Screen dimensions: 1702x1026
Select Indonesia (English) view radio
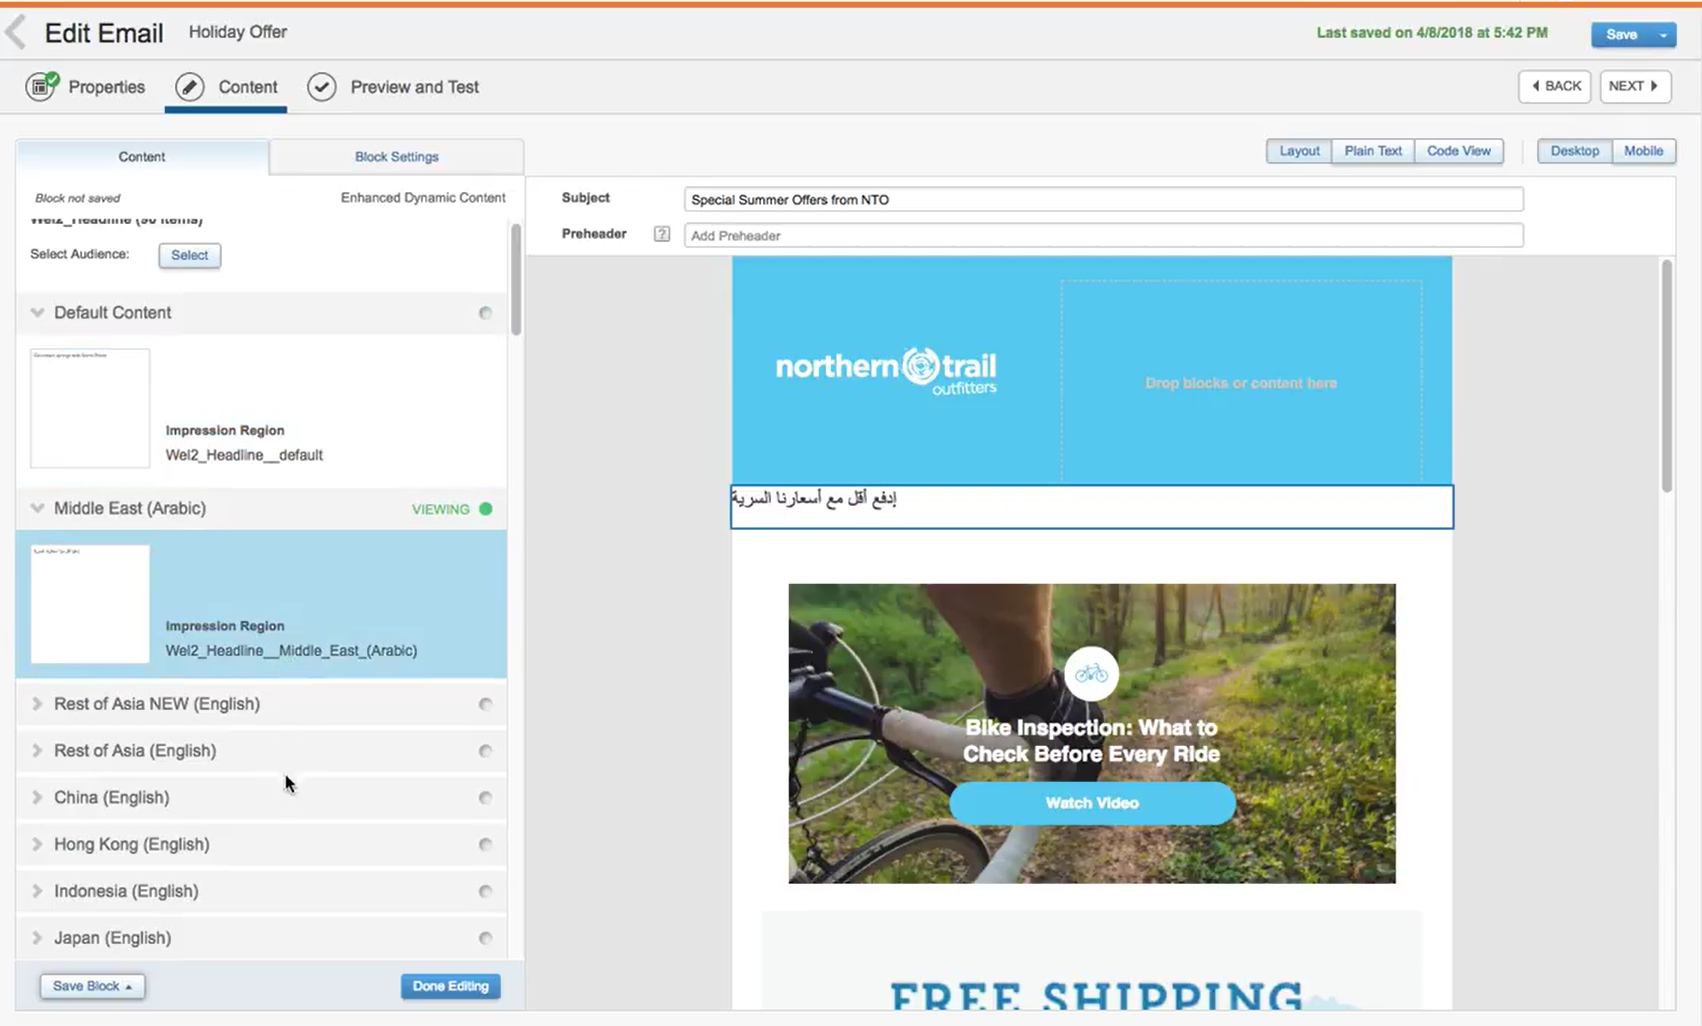pos(485,891)
